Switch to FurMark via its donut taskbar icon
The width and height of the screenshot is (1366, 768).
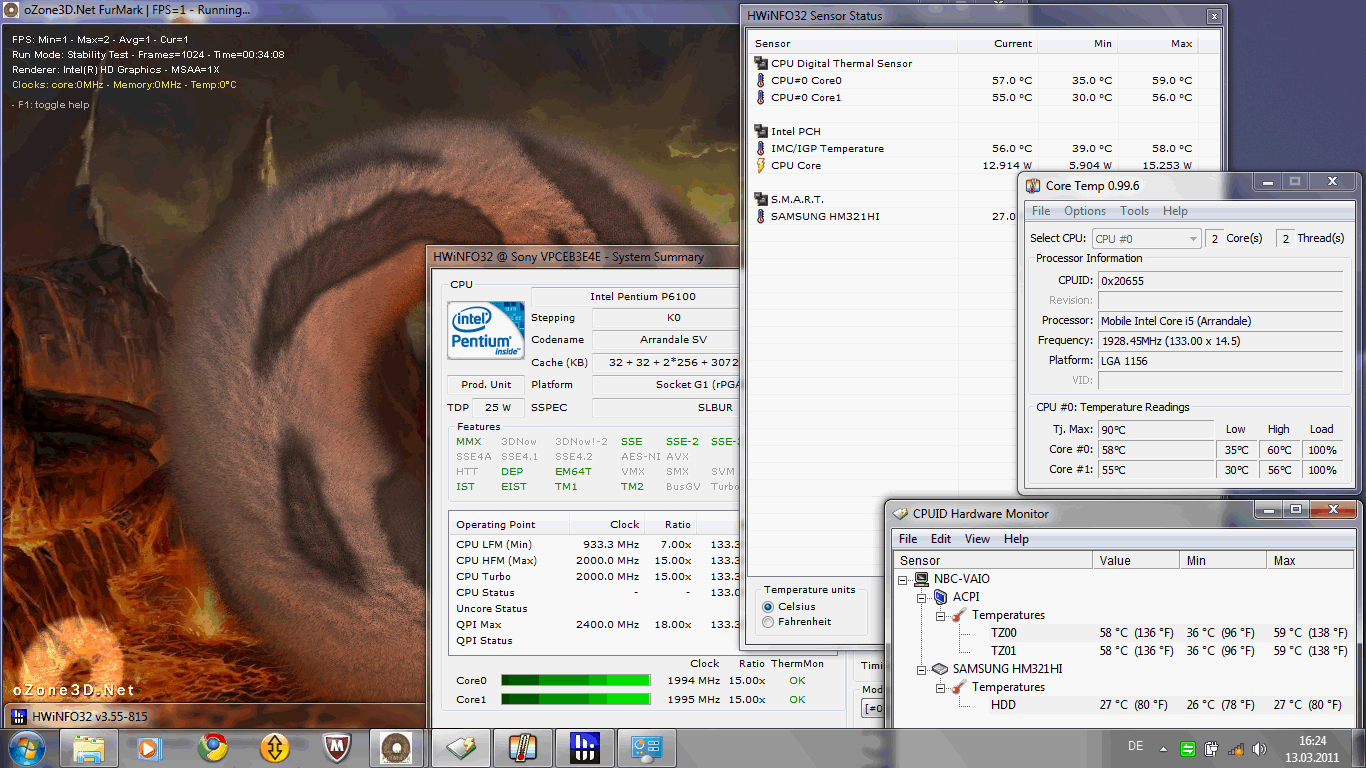point(397,748)
